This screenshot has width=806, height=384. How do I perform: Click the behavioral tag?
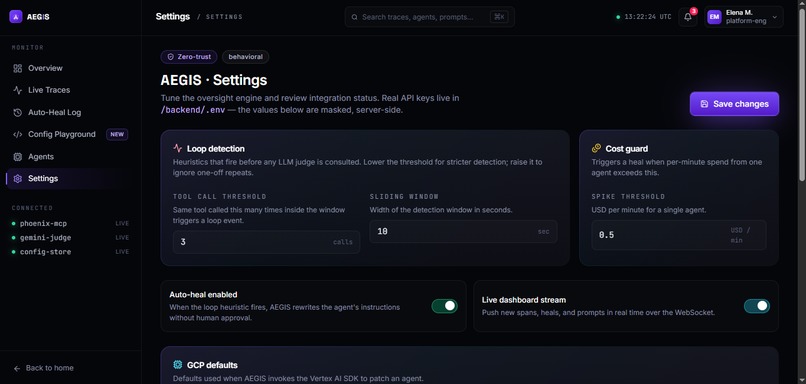click(245, 57)
